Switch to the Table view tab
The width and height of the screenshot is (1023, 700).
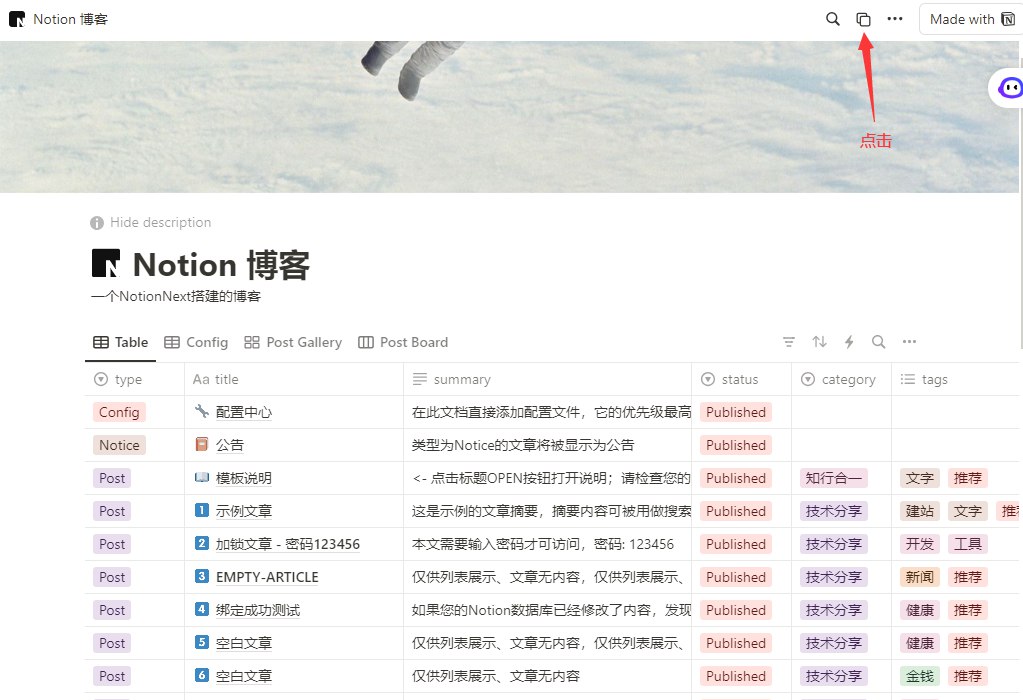[121, 342]
